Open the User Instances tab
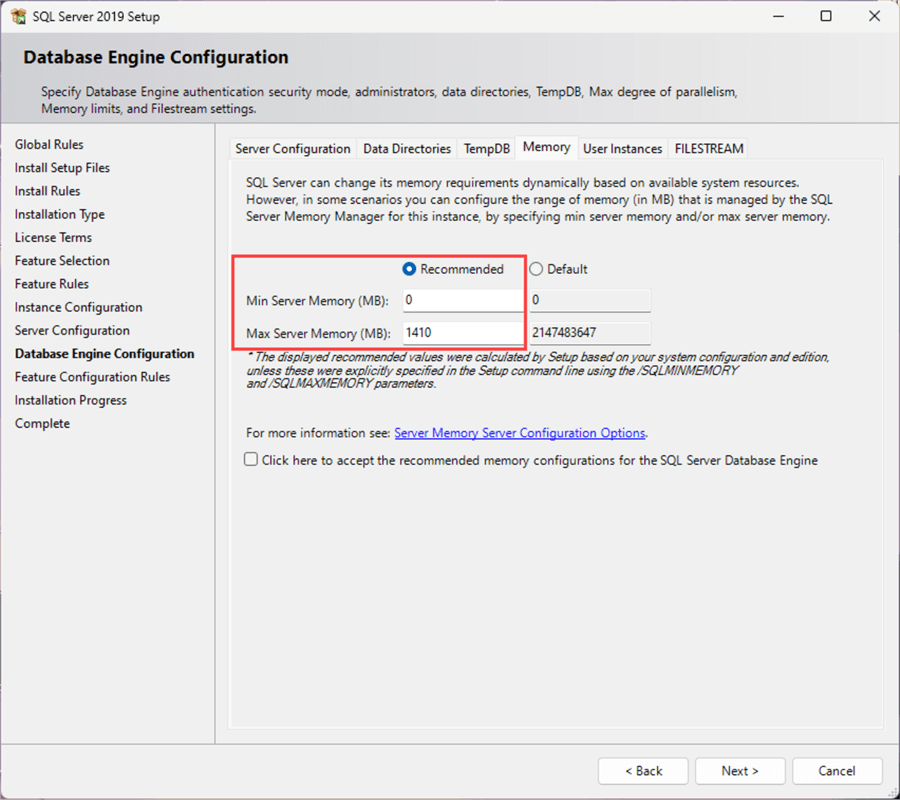This screenshot has width=900, height=800. click(x=622, y=149)
